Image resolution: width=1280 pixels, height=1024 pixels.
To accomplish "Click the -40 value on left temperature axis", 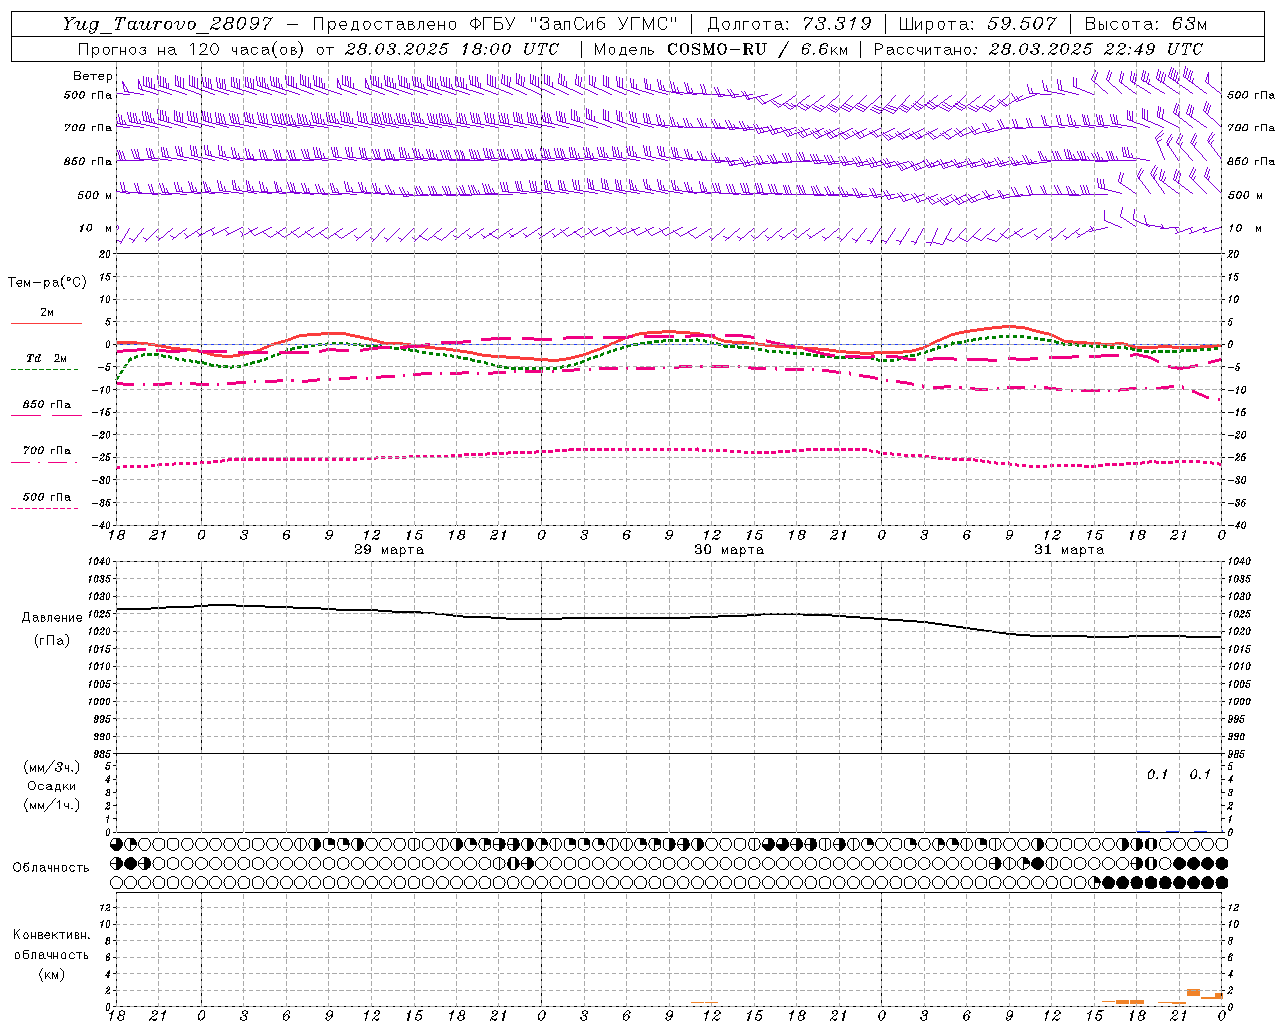I will [103, 525].
